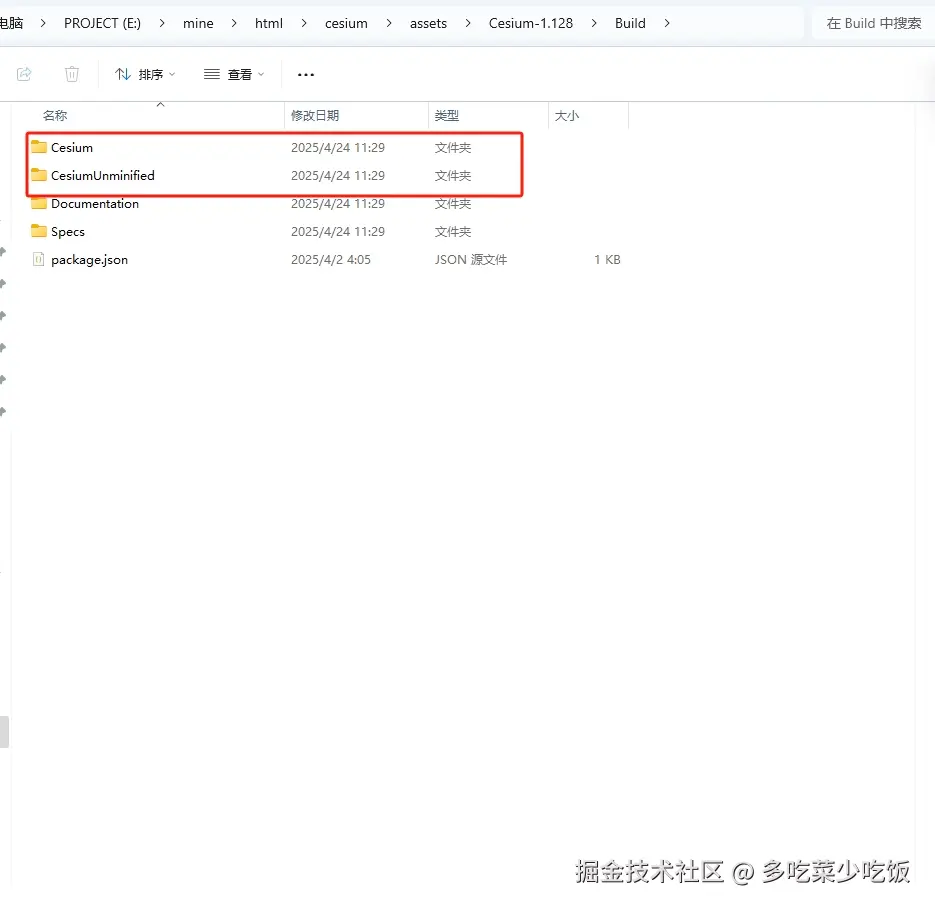Click the Cesium folder name
Viewport: 935px width, 910px height.
(x=72, y=147)
